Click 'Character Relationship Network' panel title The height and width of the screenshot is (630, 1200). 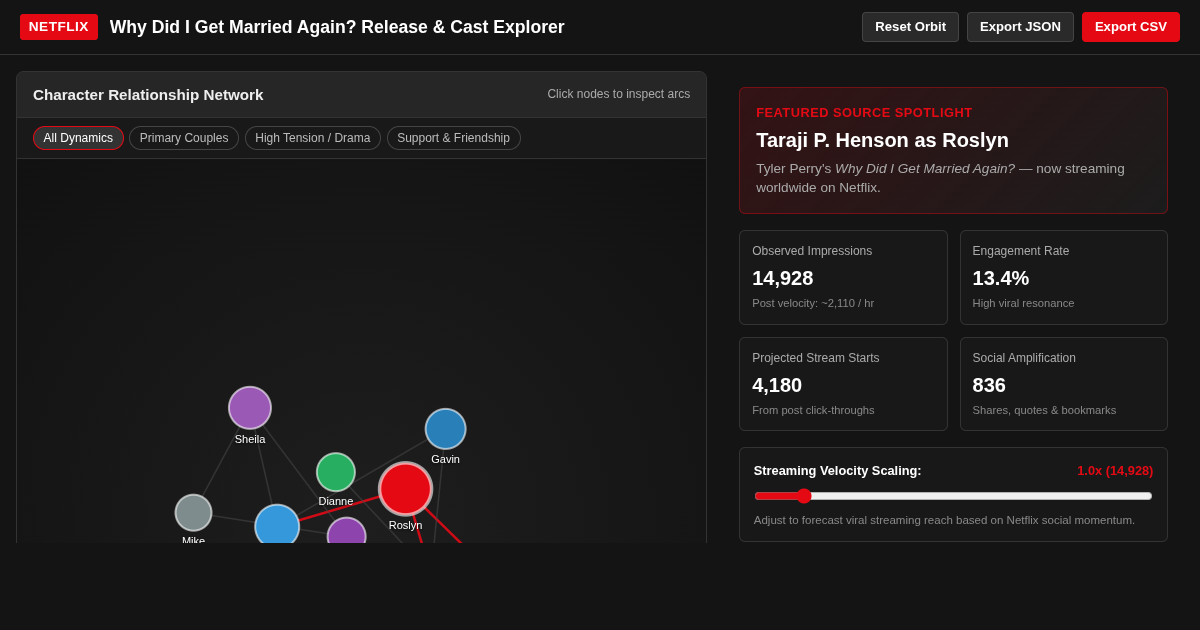coord(148,95)
